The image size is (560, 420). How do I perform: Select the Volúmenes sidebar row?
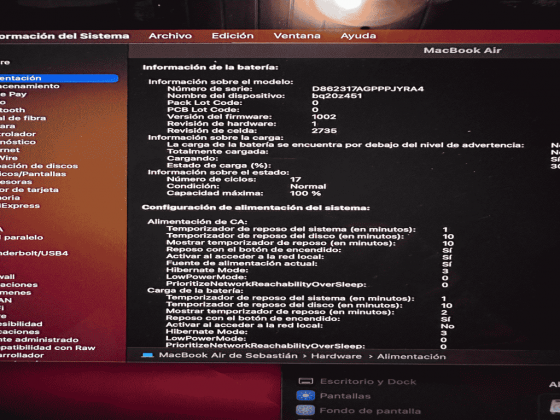point(15,292)
